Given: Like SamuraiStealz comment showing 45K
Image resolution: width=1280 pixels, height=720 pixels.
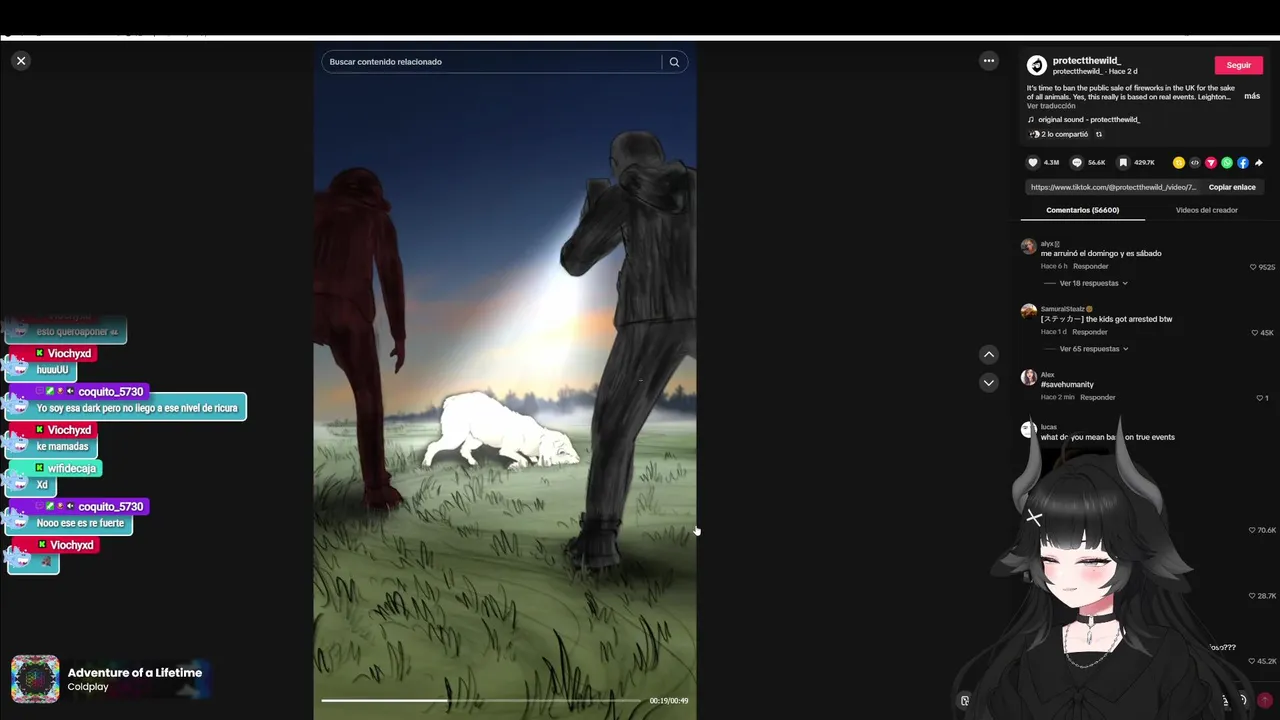Looking at the screenshot, I should 1255,333.
